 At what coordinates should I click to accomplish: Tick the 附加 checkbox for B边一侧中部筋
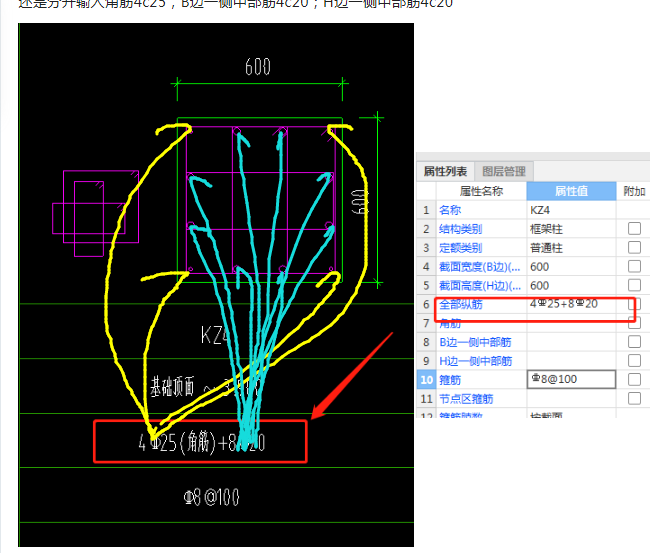634,342
